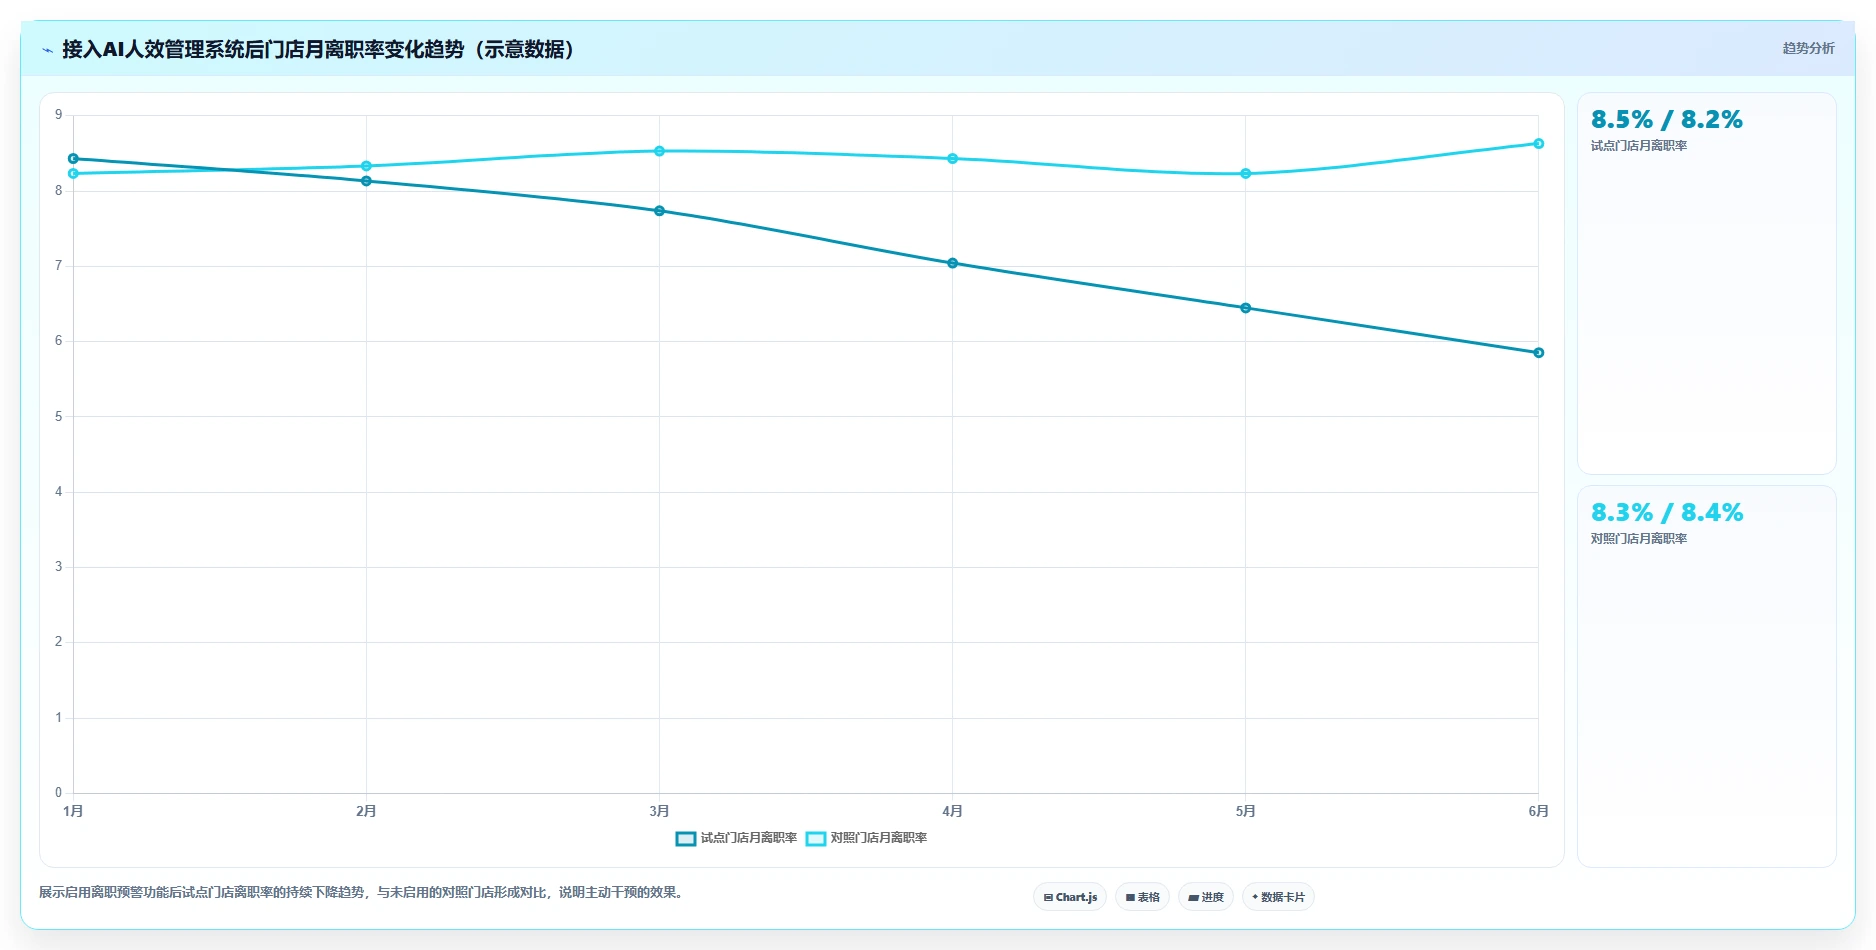1876x950 pixels.
Task: Click the description text starting with 展示启用离职预警功能
Action: 363,892
